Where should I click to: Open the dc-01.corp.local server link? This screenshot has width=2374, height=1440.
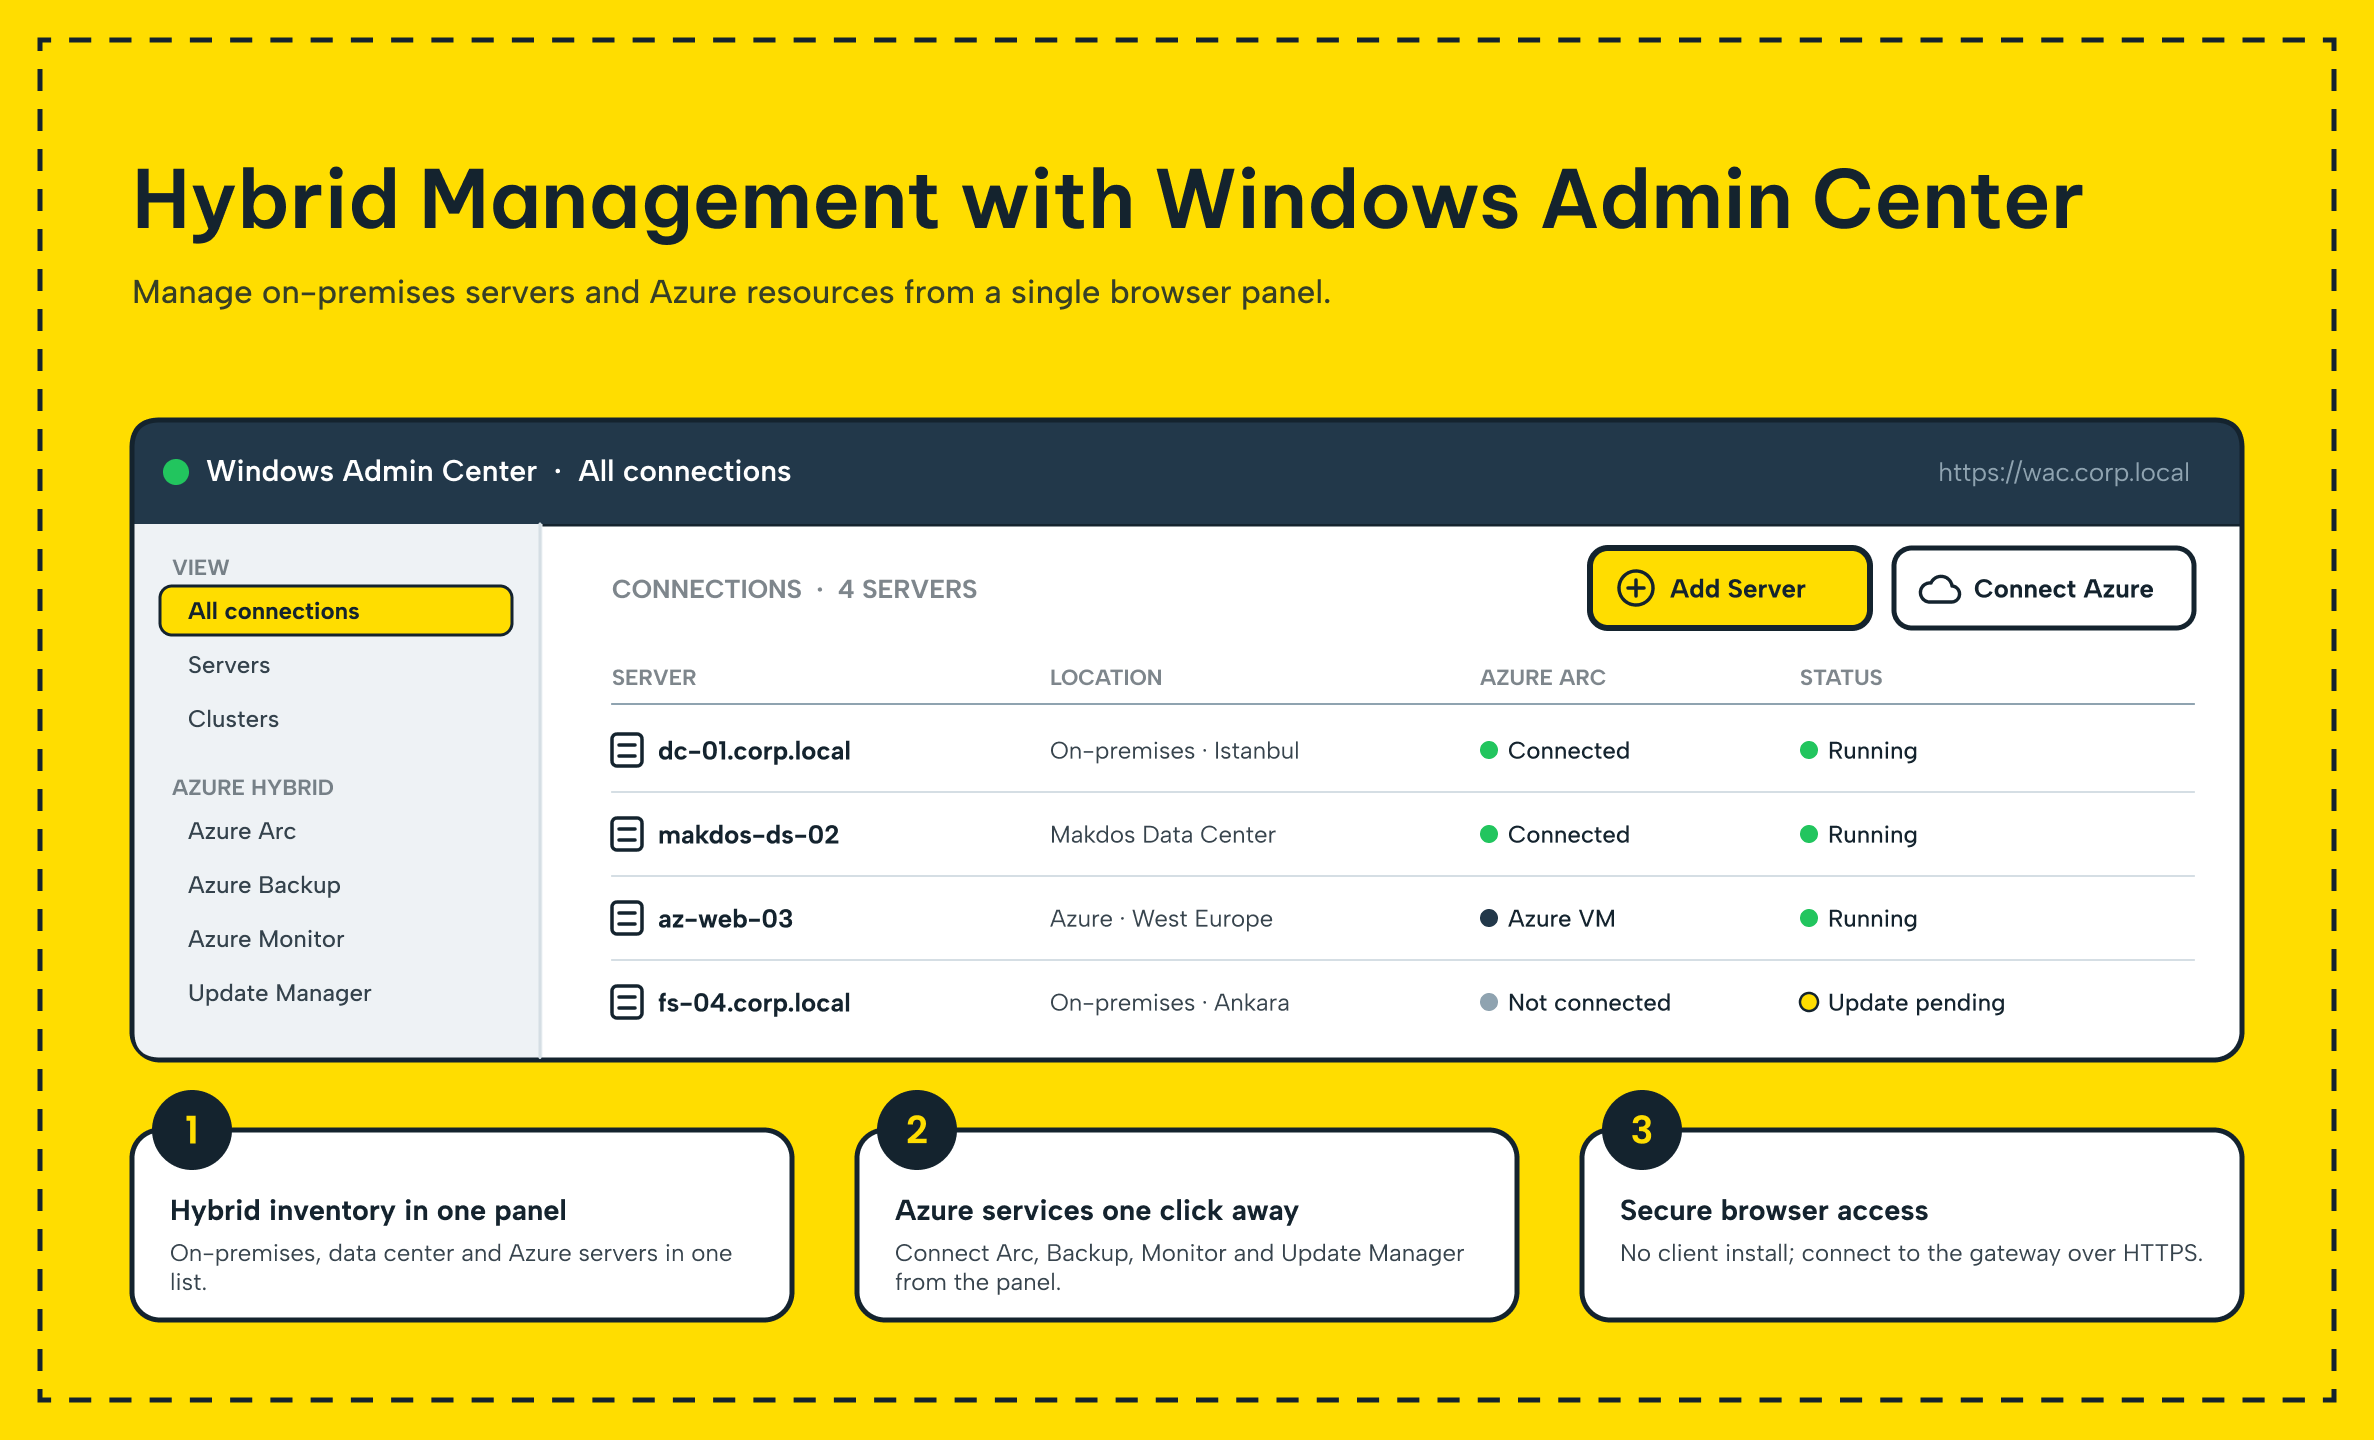click(x=754, y=750)
